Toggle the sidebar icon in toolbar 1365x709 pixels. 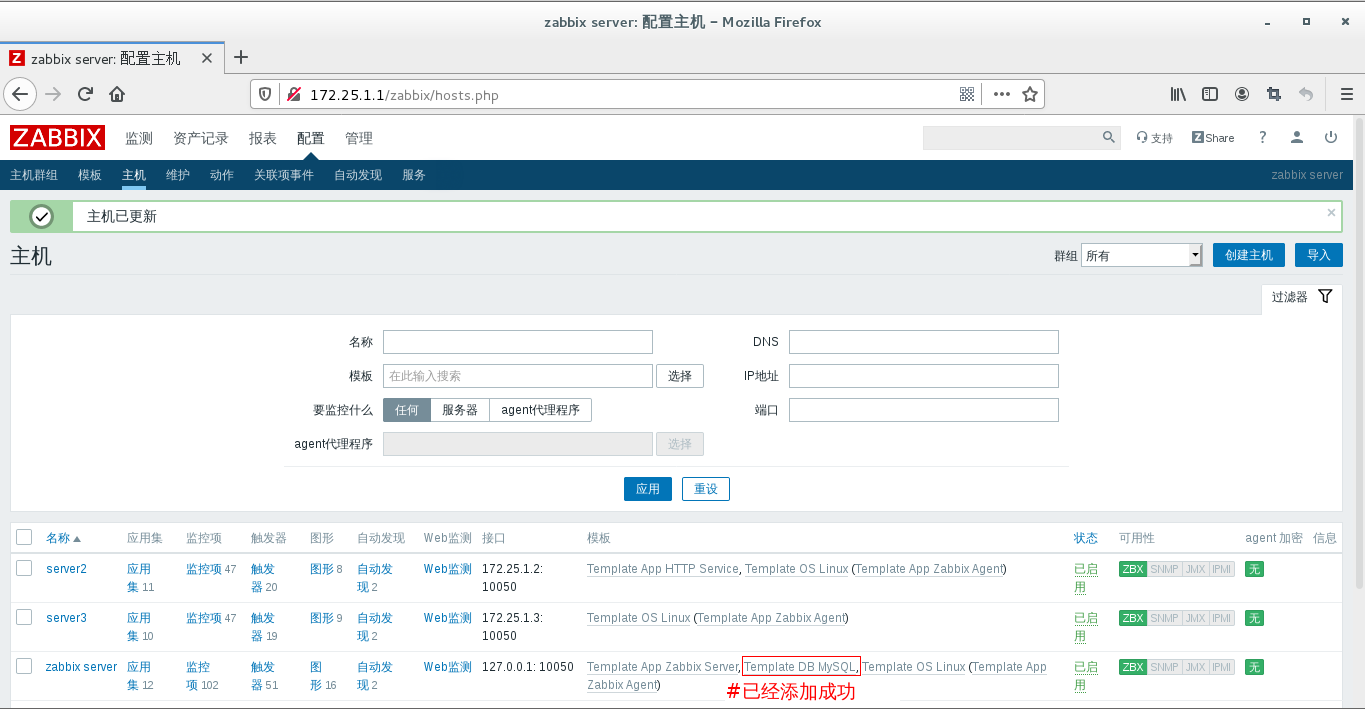click(1210, 94)
